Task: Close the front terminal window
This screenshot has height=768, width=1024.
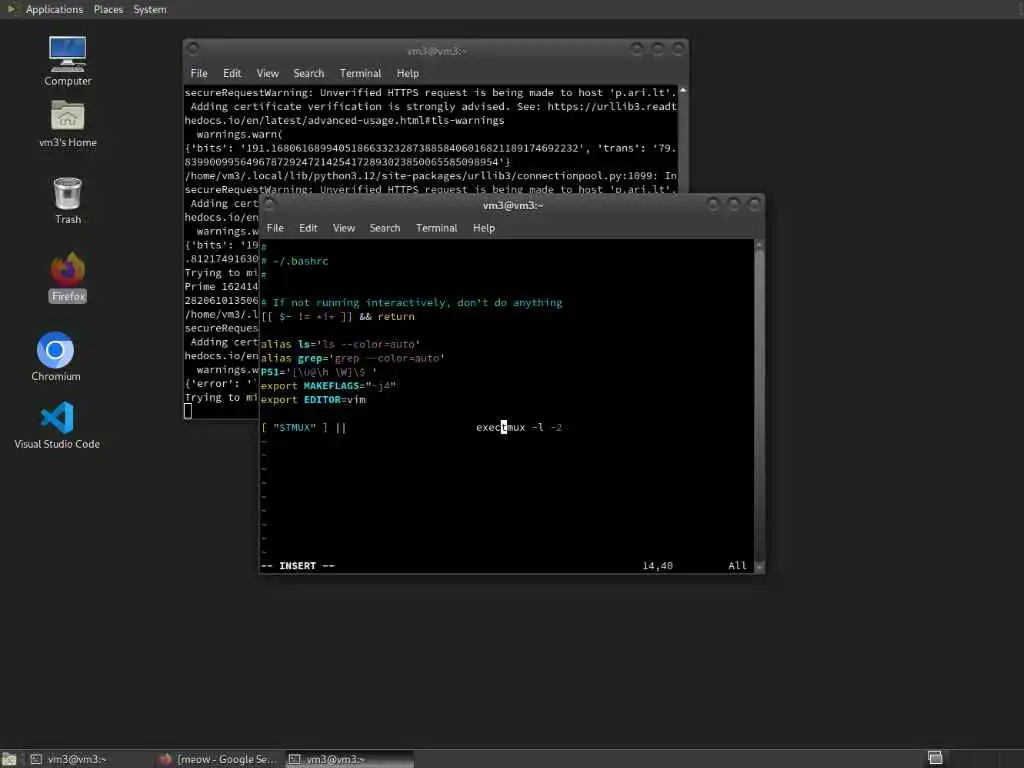Action: [754, 204]
